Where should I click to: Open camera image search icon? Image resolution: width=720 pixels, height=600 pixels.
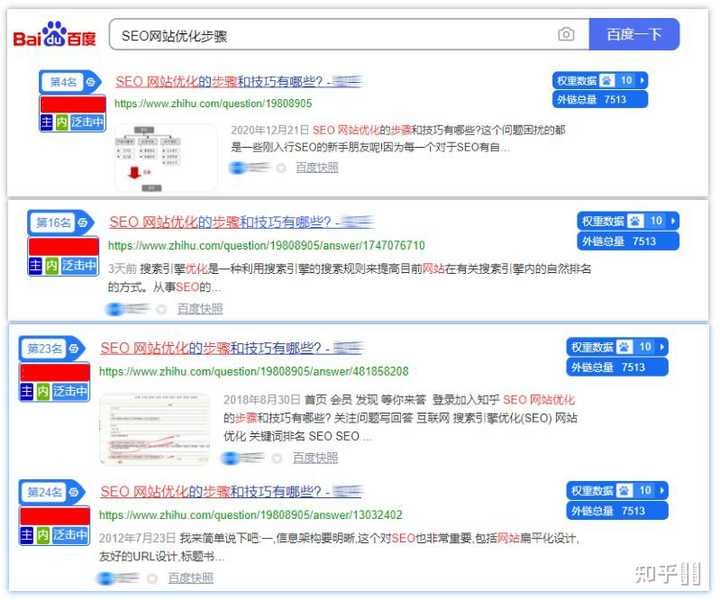[566, 34]
